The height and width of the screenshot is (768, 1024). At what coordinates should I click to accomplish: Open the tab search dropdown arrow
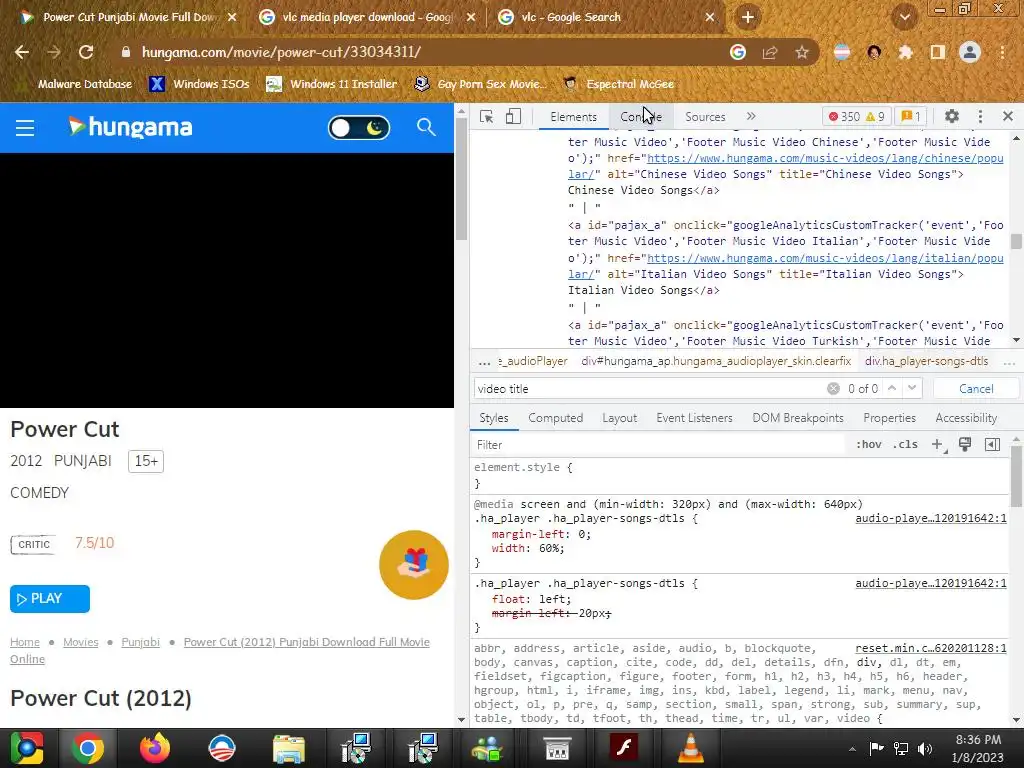tap(904, 18)
